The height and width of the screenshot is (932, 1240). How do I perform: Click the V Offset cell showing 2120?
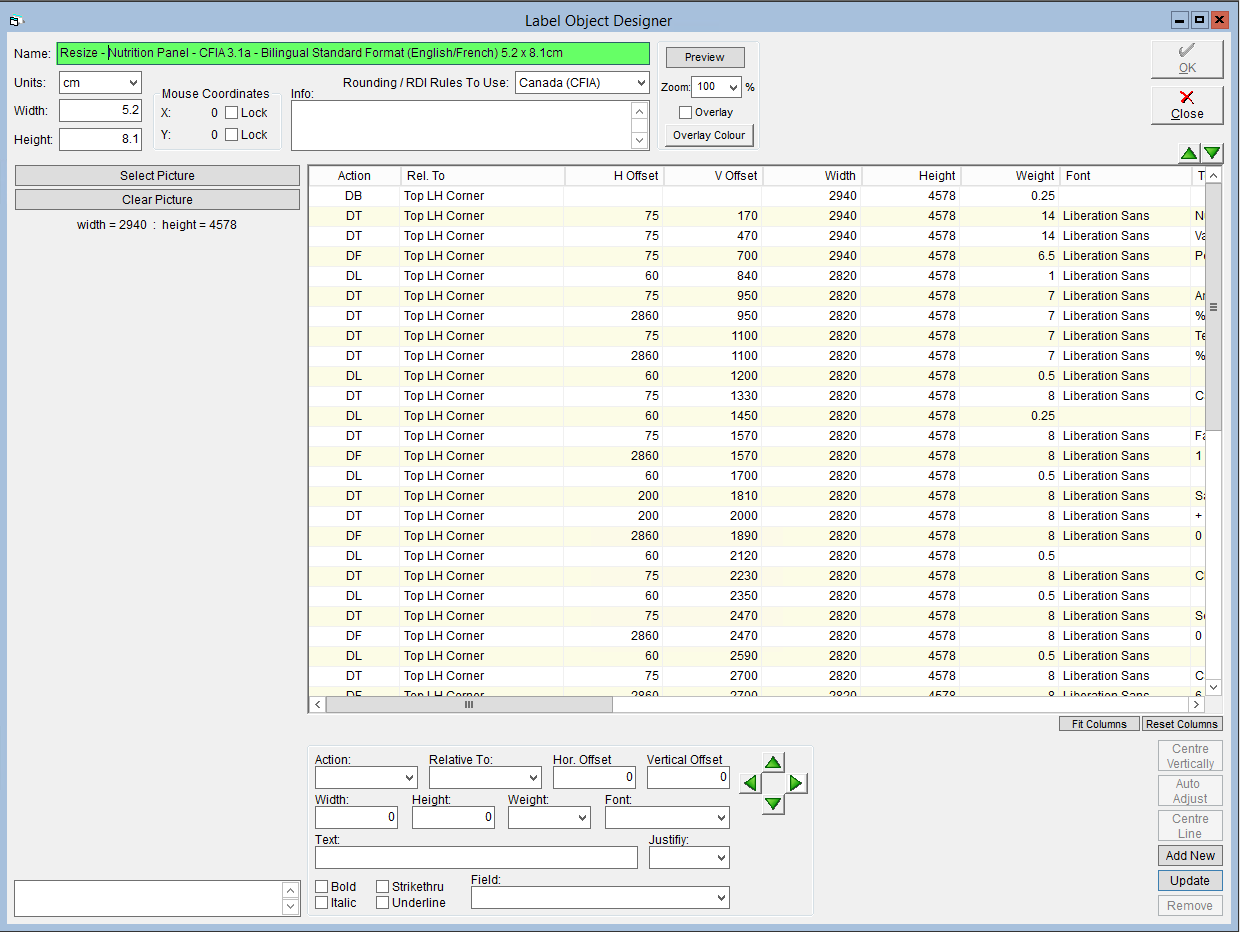click(713, 556)
